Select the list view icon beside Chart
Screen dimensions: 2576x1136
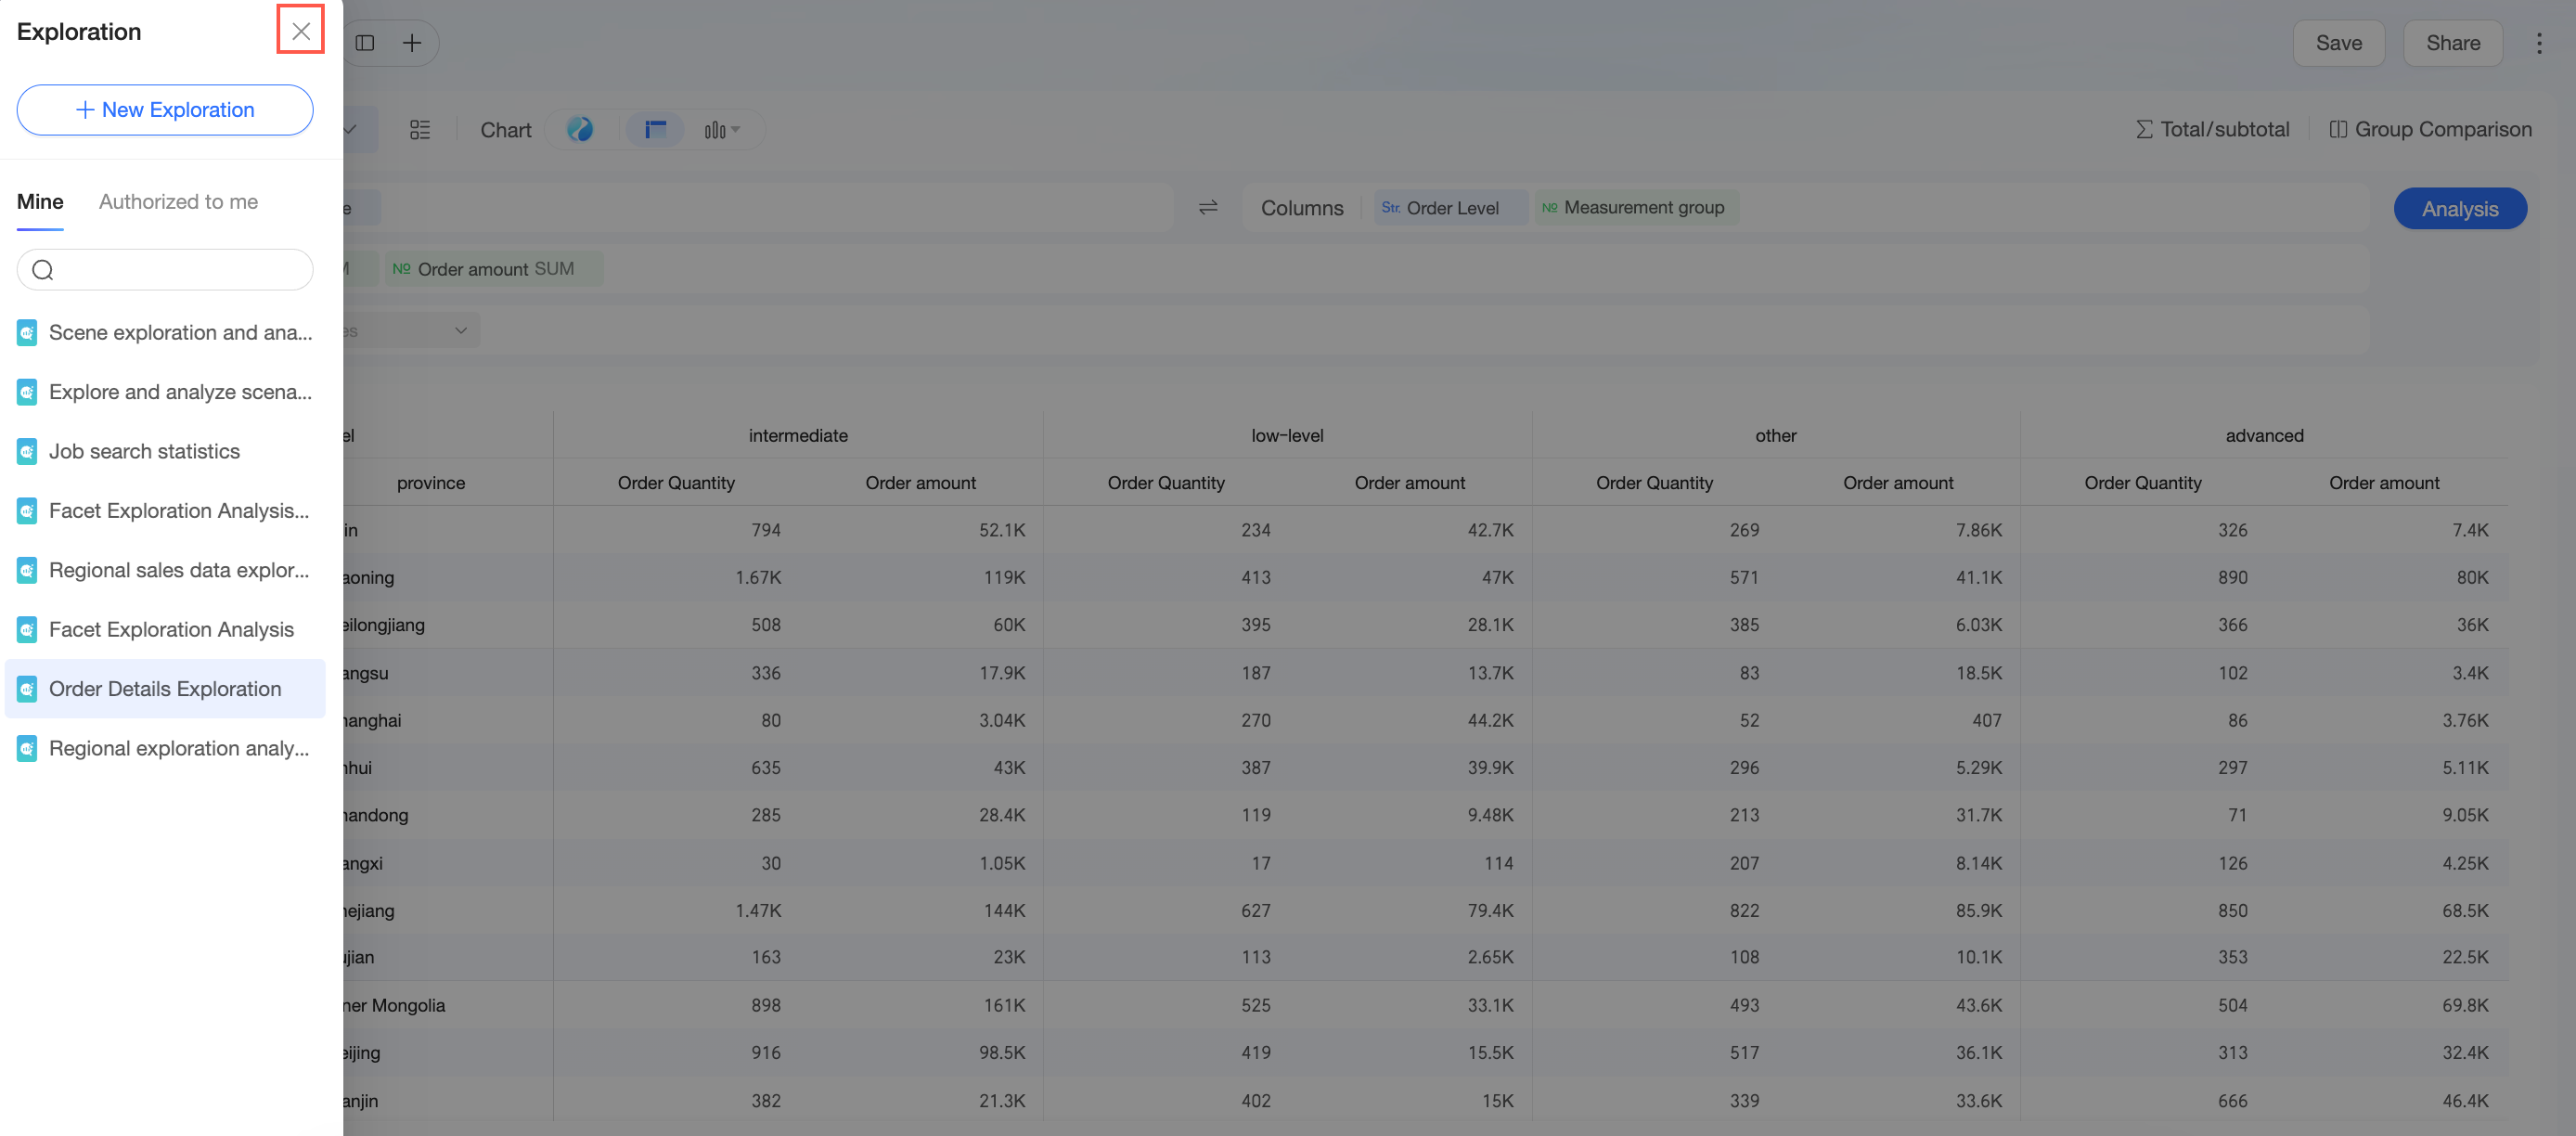420,130
